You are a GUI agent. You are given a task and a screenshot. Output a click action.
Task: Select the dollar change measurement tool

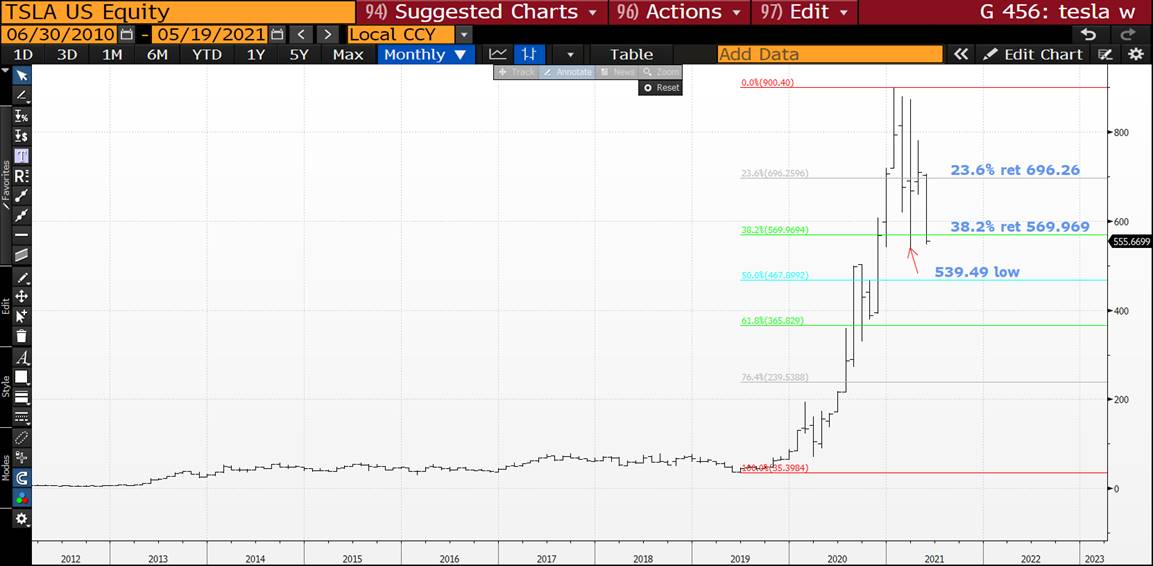click(x=21, y=136)
